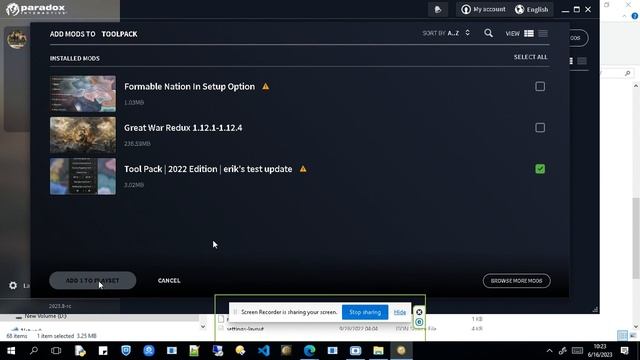This screenshot has height=360, width=640.
Task: Click the network icon in system tray
Action: point(563,351)
